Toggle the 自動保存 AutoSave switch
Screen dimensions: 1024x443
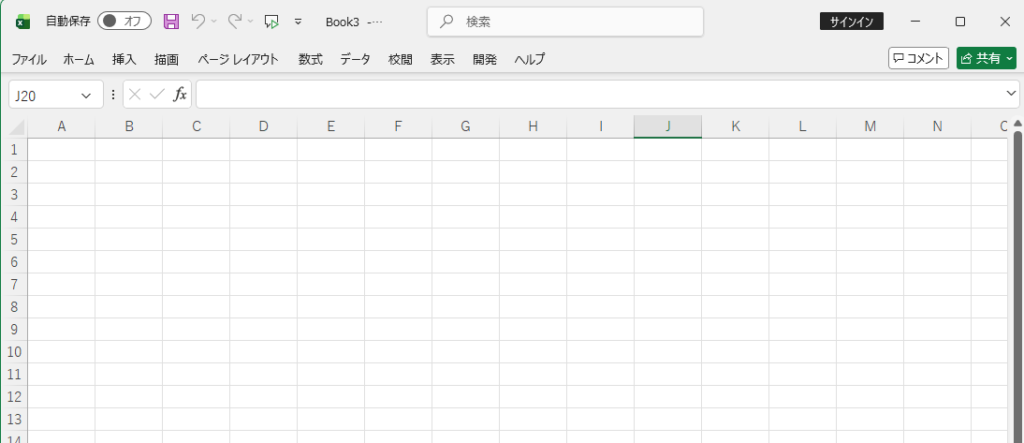point(124,21)
